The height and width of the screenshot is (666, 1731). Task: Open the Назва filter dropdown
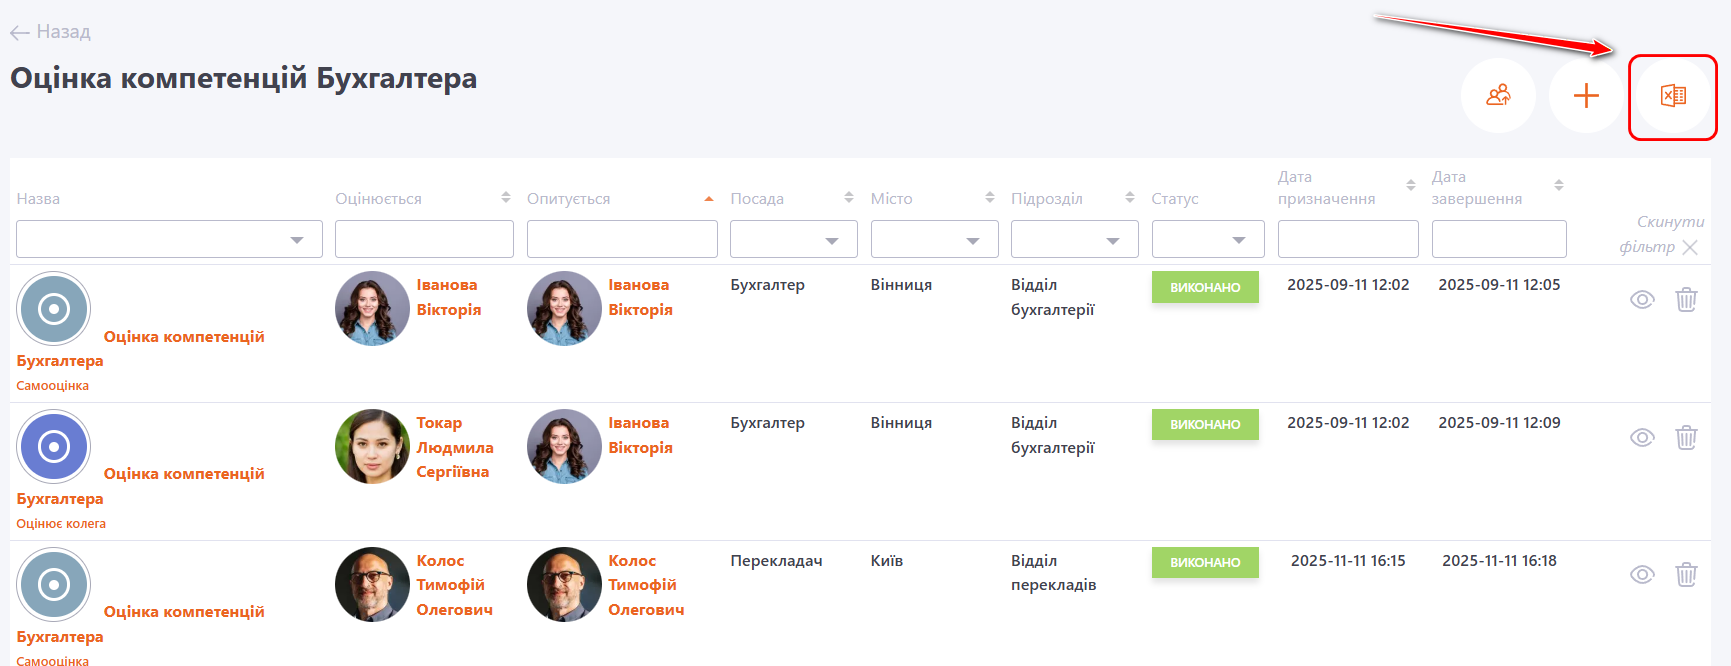(169, 240)
